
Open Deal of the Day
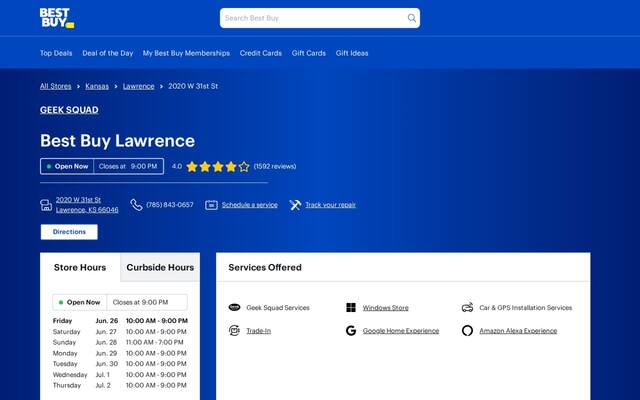coord(108,53)
